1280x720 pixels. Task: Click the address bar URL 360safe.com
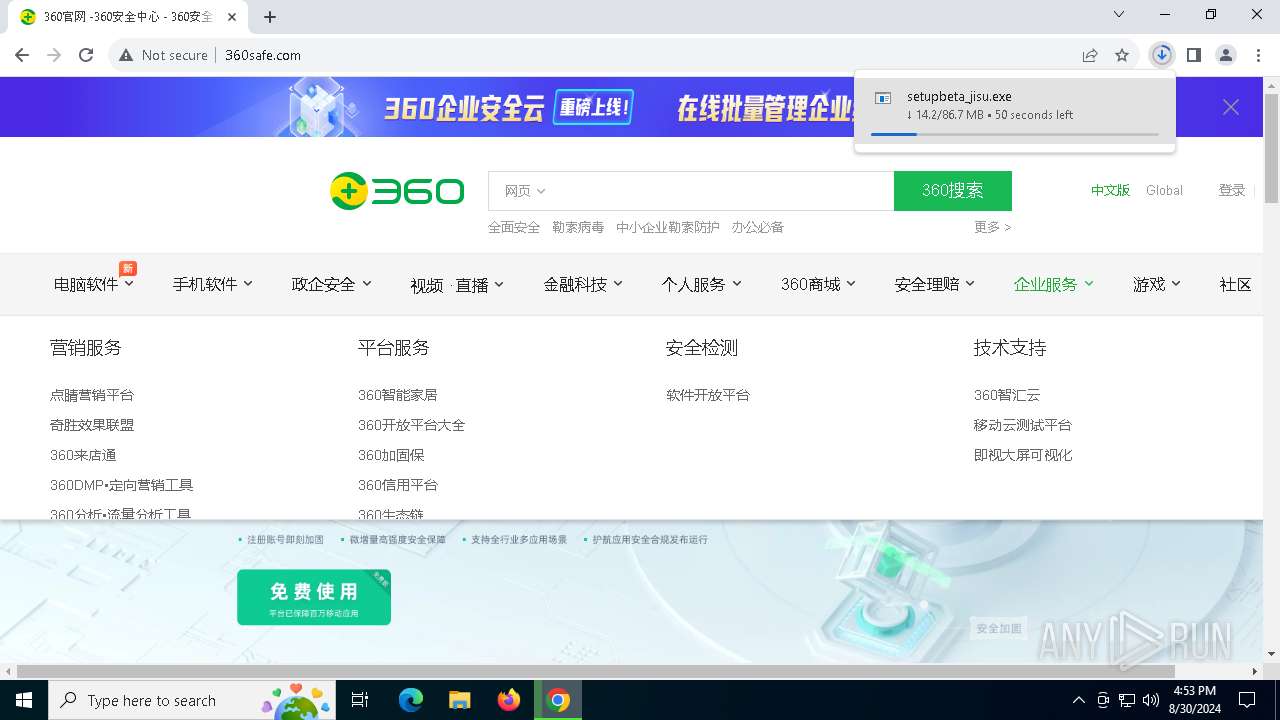263,55
